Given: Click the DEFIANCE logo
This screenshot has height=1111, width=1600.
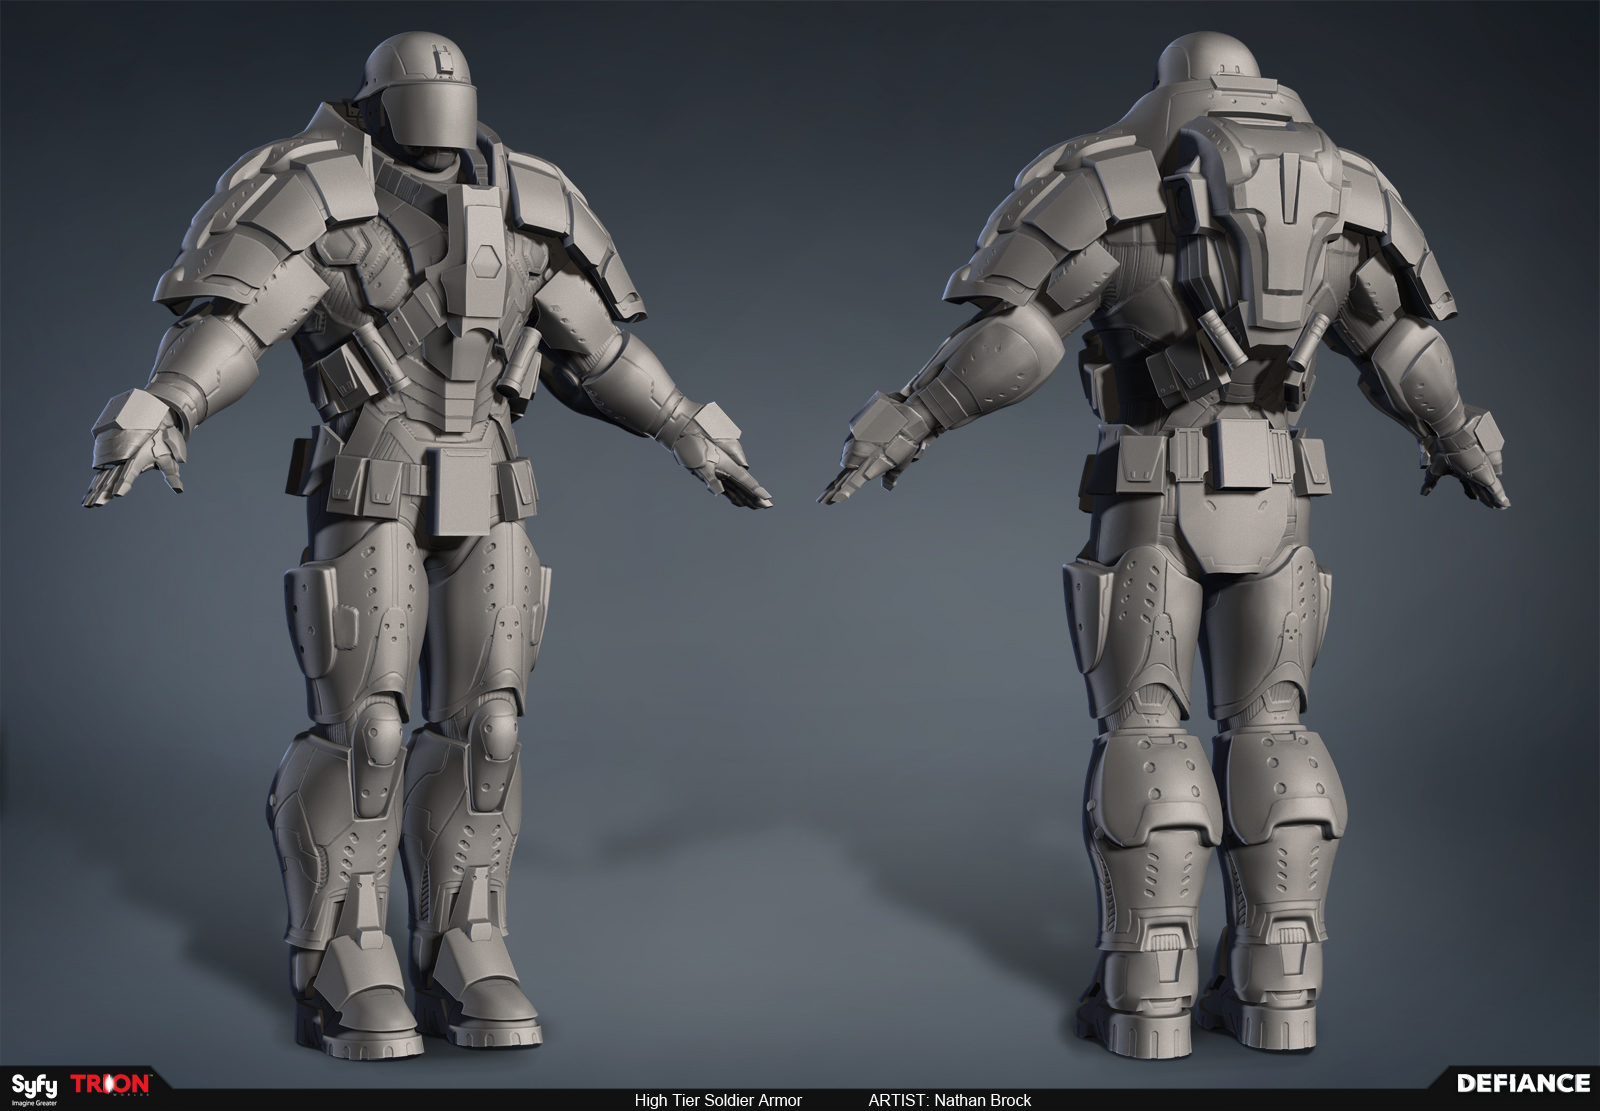Looking at the screenshot, I should click(x=1523, y=1084).
